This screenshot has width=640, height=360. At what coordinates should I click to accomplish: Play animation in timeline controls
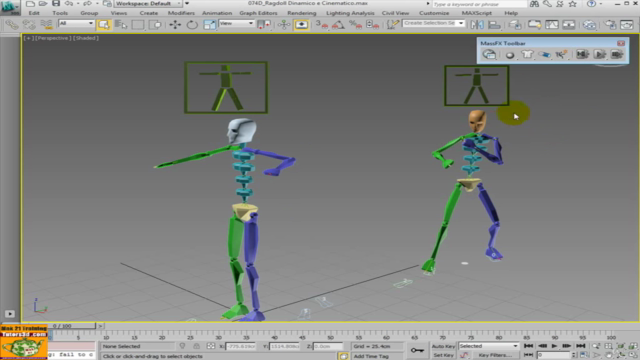tap(554, 346)
